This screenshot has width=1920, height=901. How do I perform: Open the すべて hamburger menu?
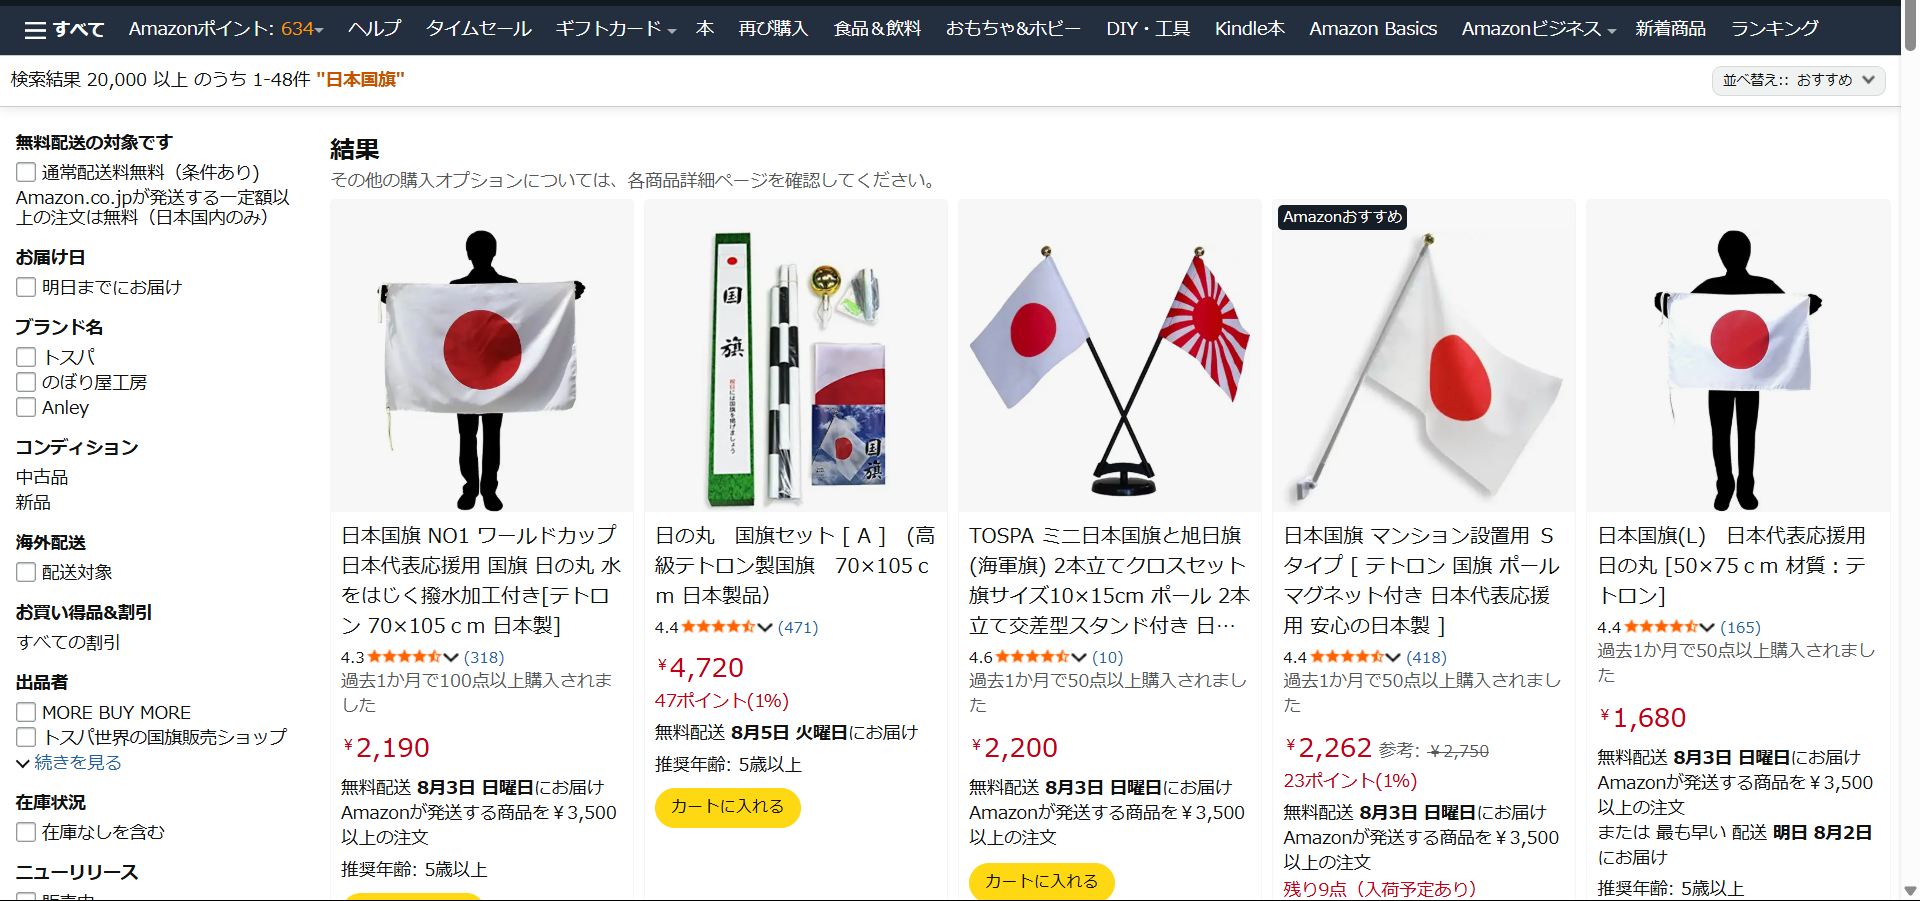tap(64, 29)
